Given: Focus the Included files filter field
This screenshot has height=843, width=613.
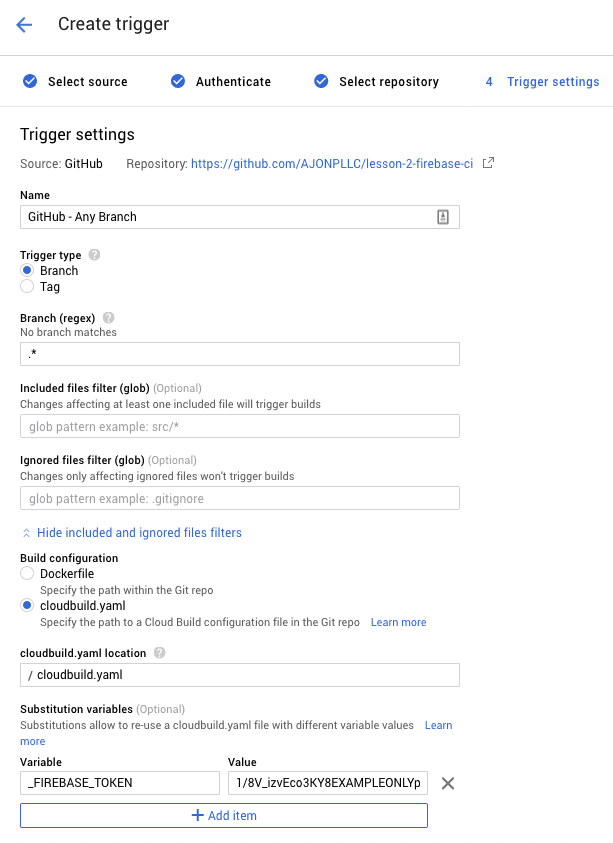Looking at the screenshot, I should pyautogui.click(x=240, y=426).
